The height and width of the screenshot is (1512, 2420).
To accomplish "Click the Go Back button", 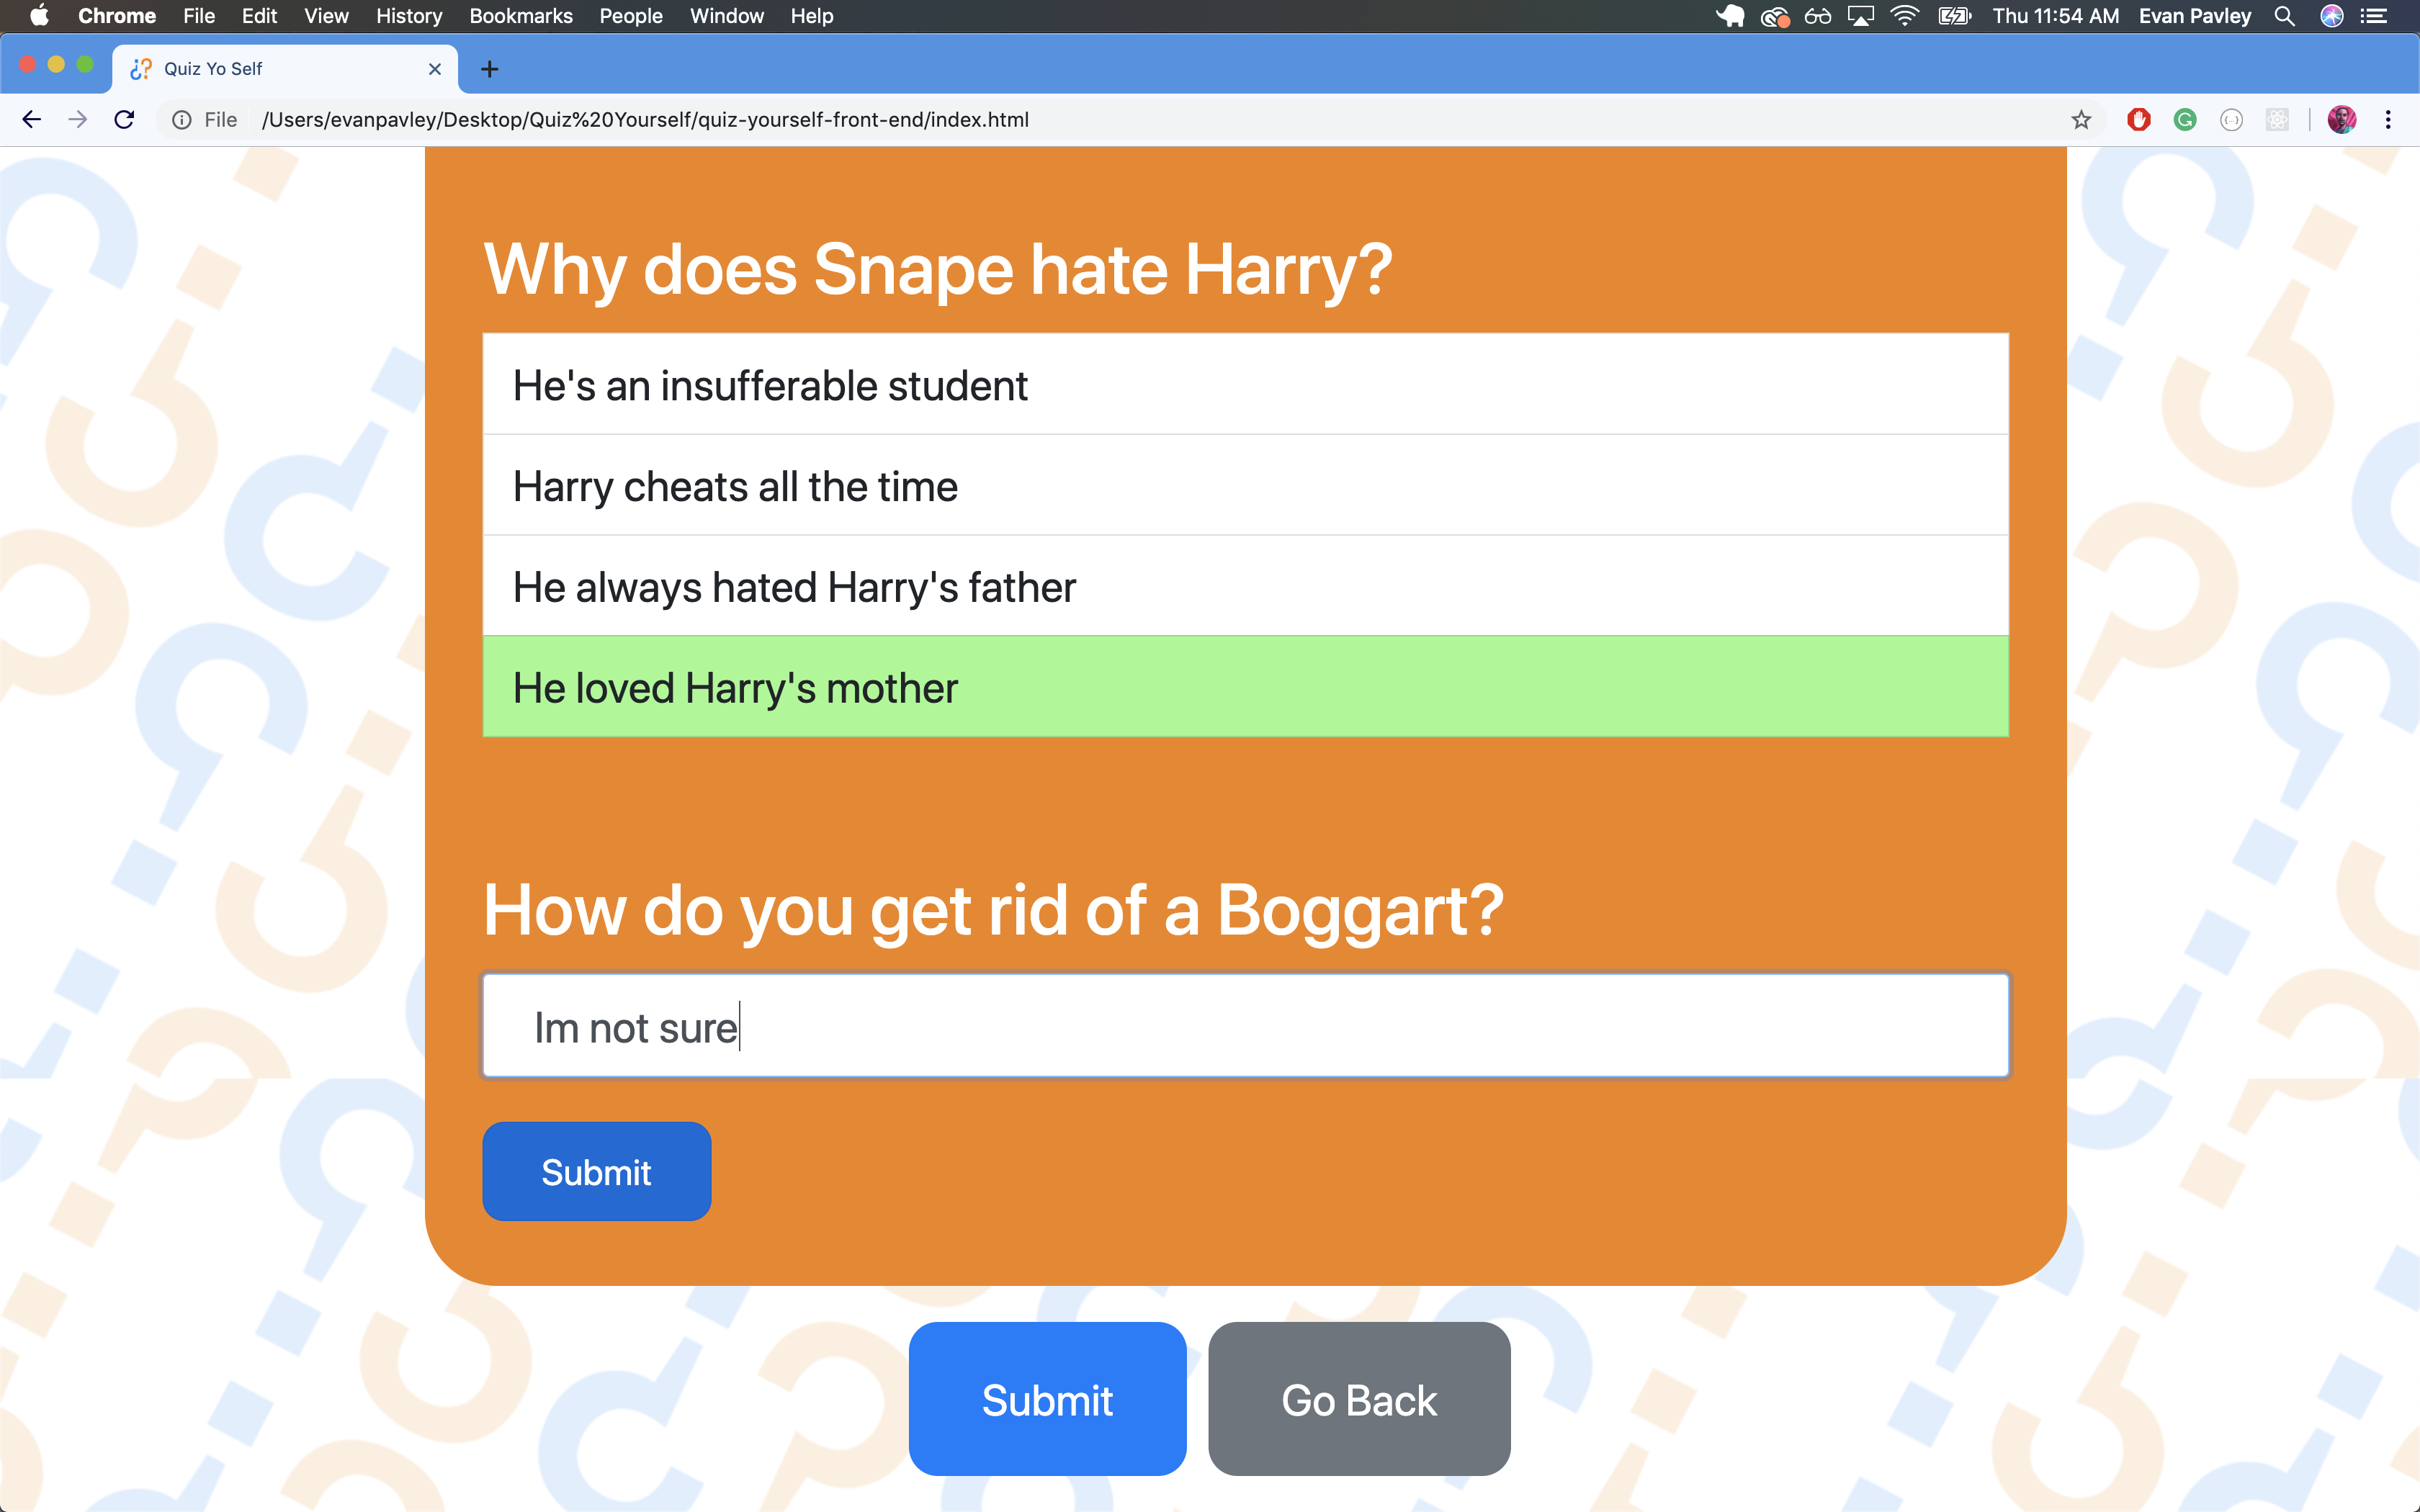I will [x=1359, y=1399].
